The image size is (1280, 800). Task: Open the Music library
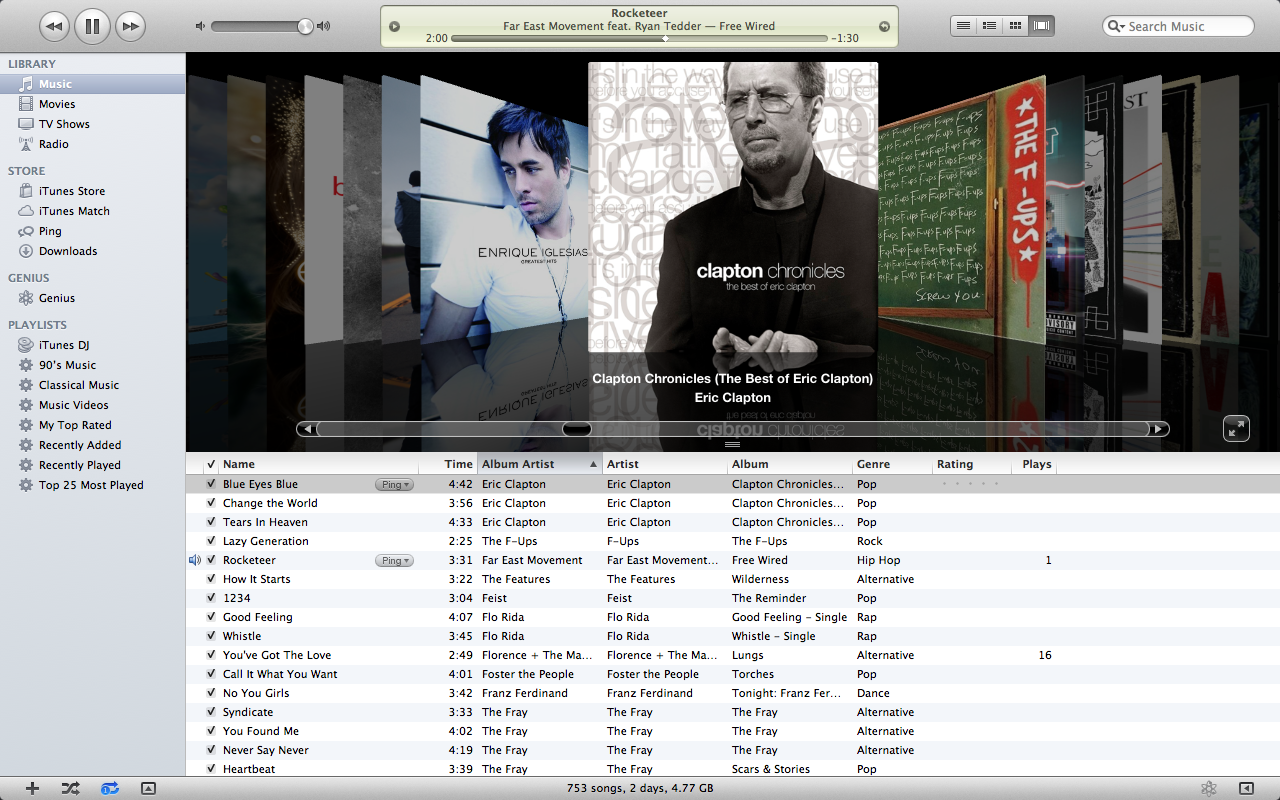click(92, 84)
